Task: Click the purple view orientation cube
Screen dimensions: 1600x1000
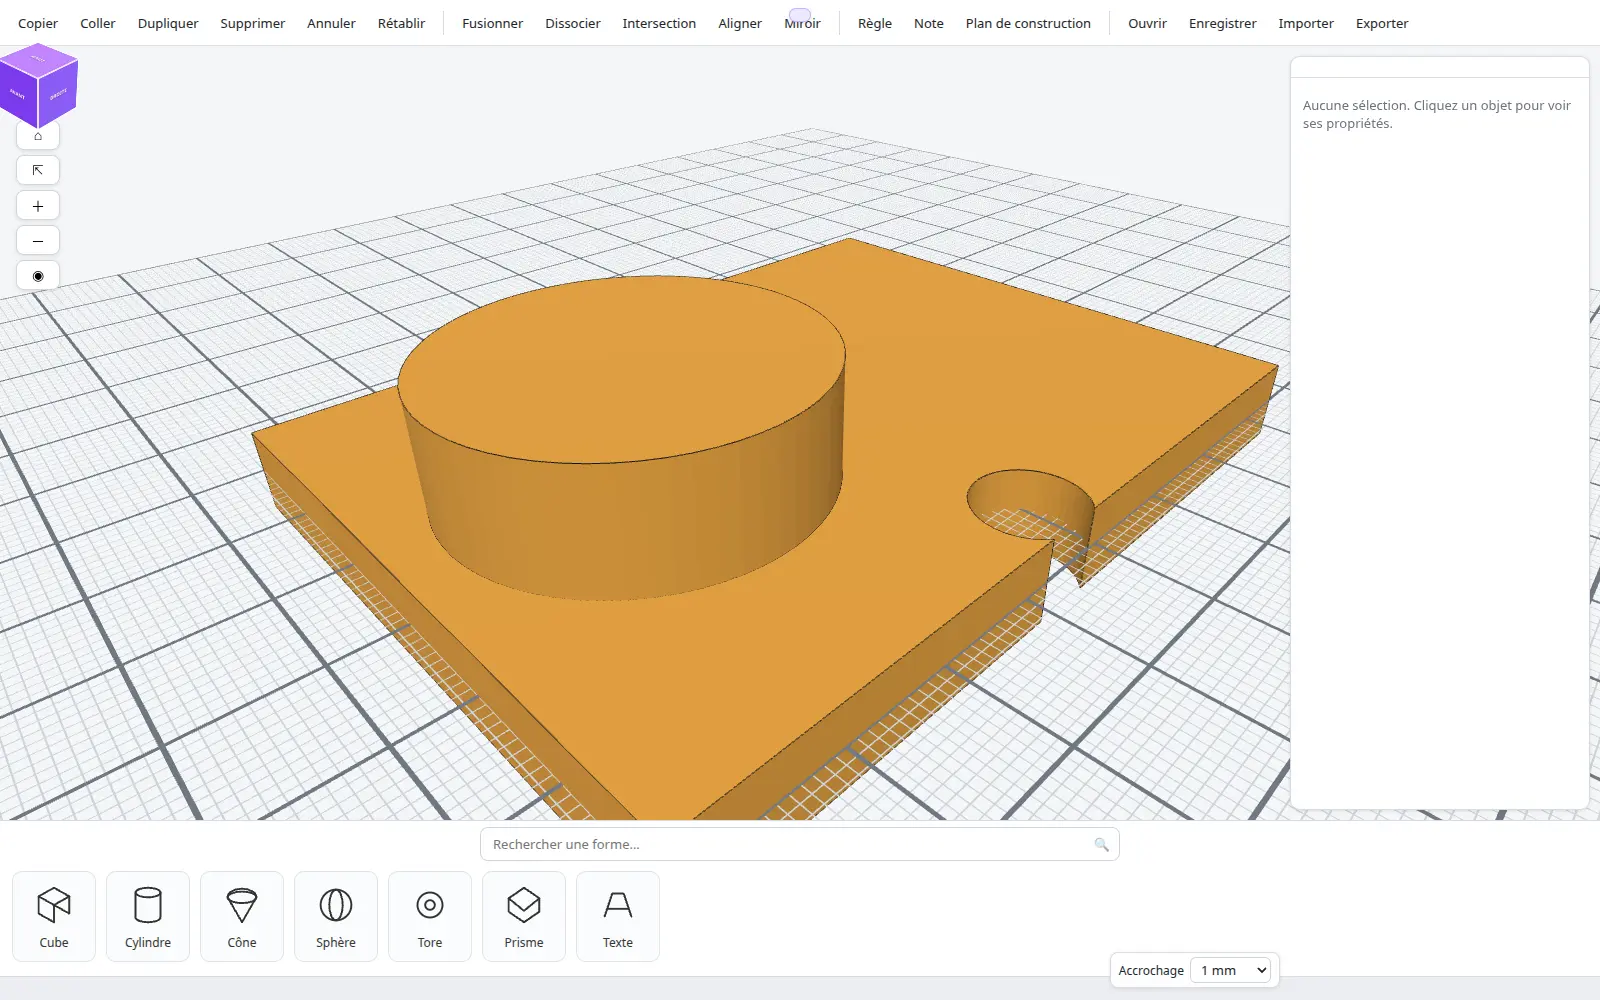Action: (x=38, y=85)
